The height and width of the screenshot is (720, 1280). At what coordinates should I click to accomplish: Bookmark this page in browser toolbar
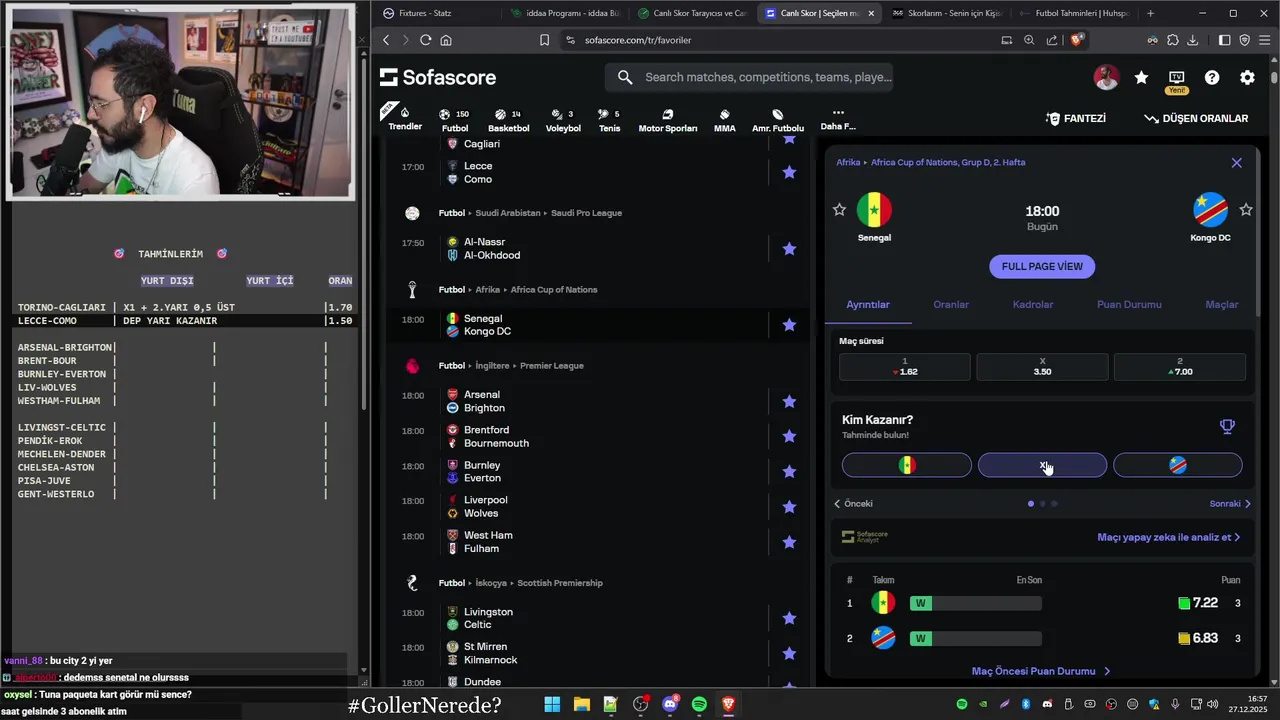(x=544, y=40)
